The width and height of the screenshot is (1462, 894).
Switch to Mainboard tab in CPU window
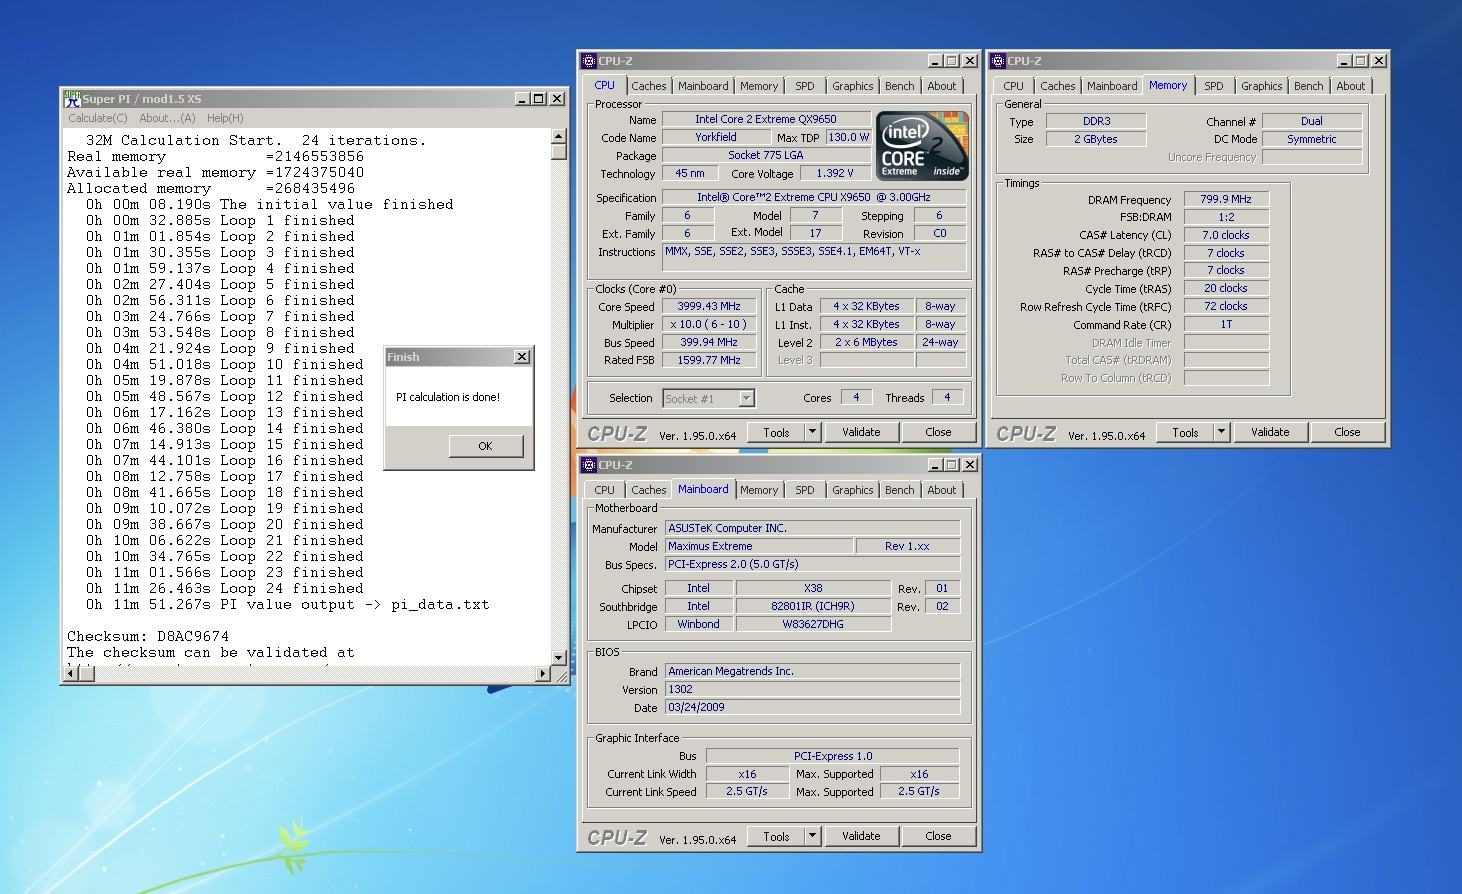coord(703,86)
